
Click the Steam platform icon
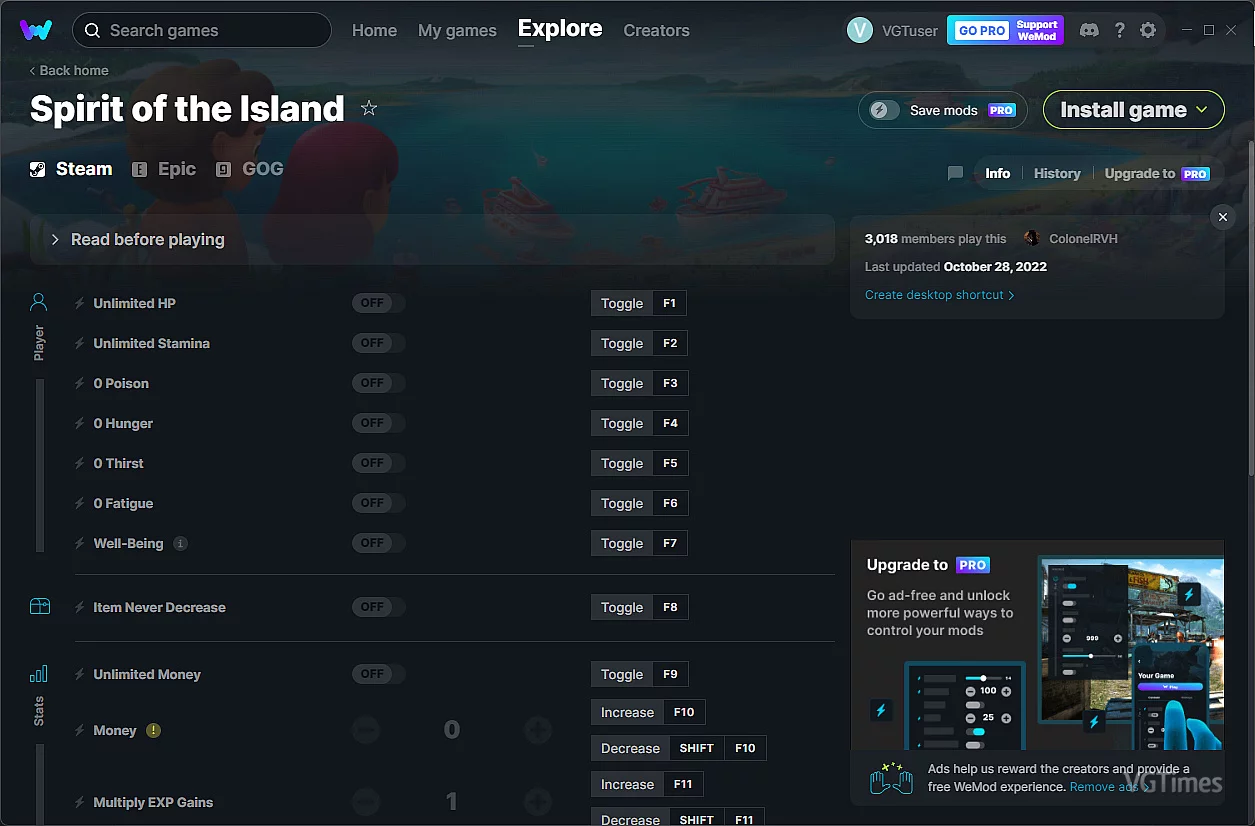click(37, 169)
